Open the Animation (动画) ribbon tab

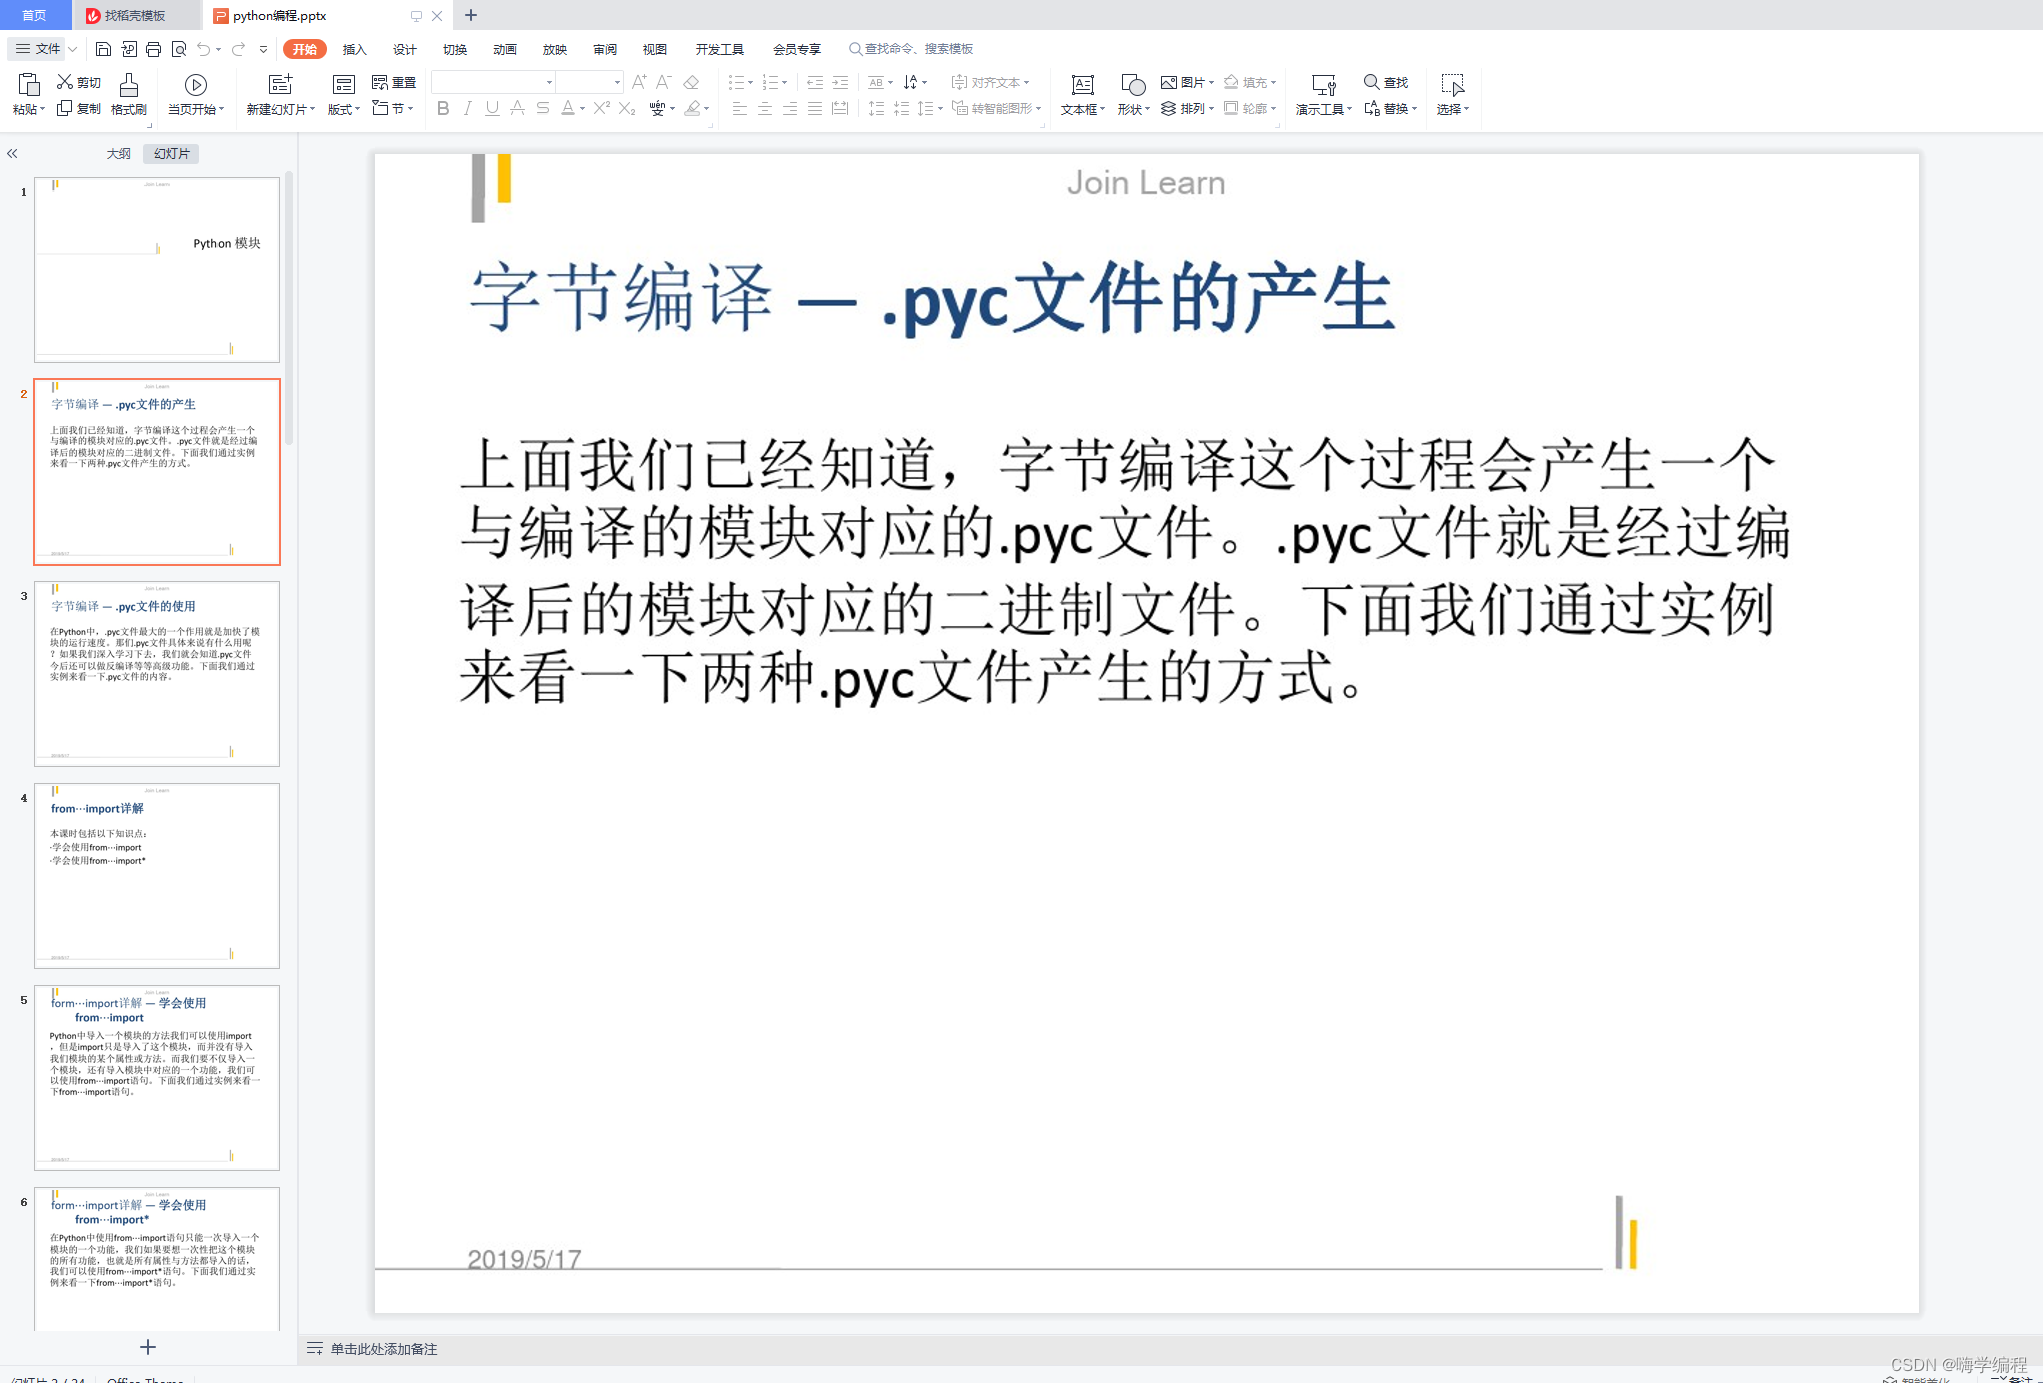pos(505,49)
